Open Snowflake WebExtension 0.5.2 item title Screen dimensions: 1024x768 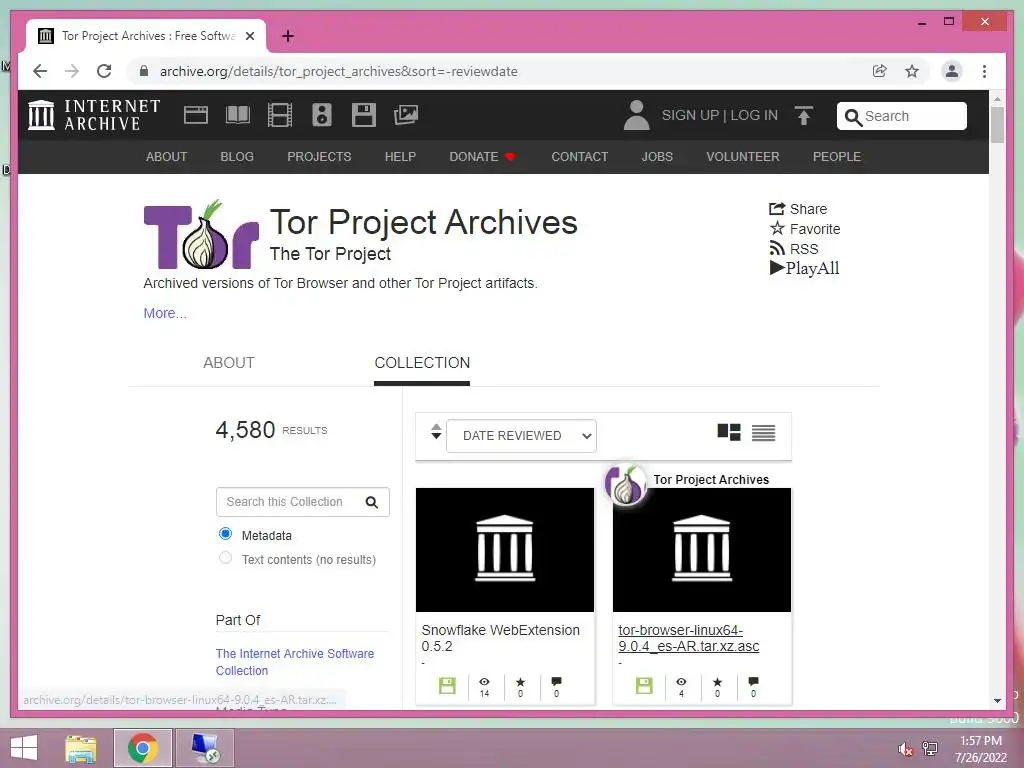[x=500, y=638]
